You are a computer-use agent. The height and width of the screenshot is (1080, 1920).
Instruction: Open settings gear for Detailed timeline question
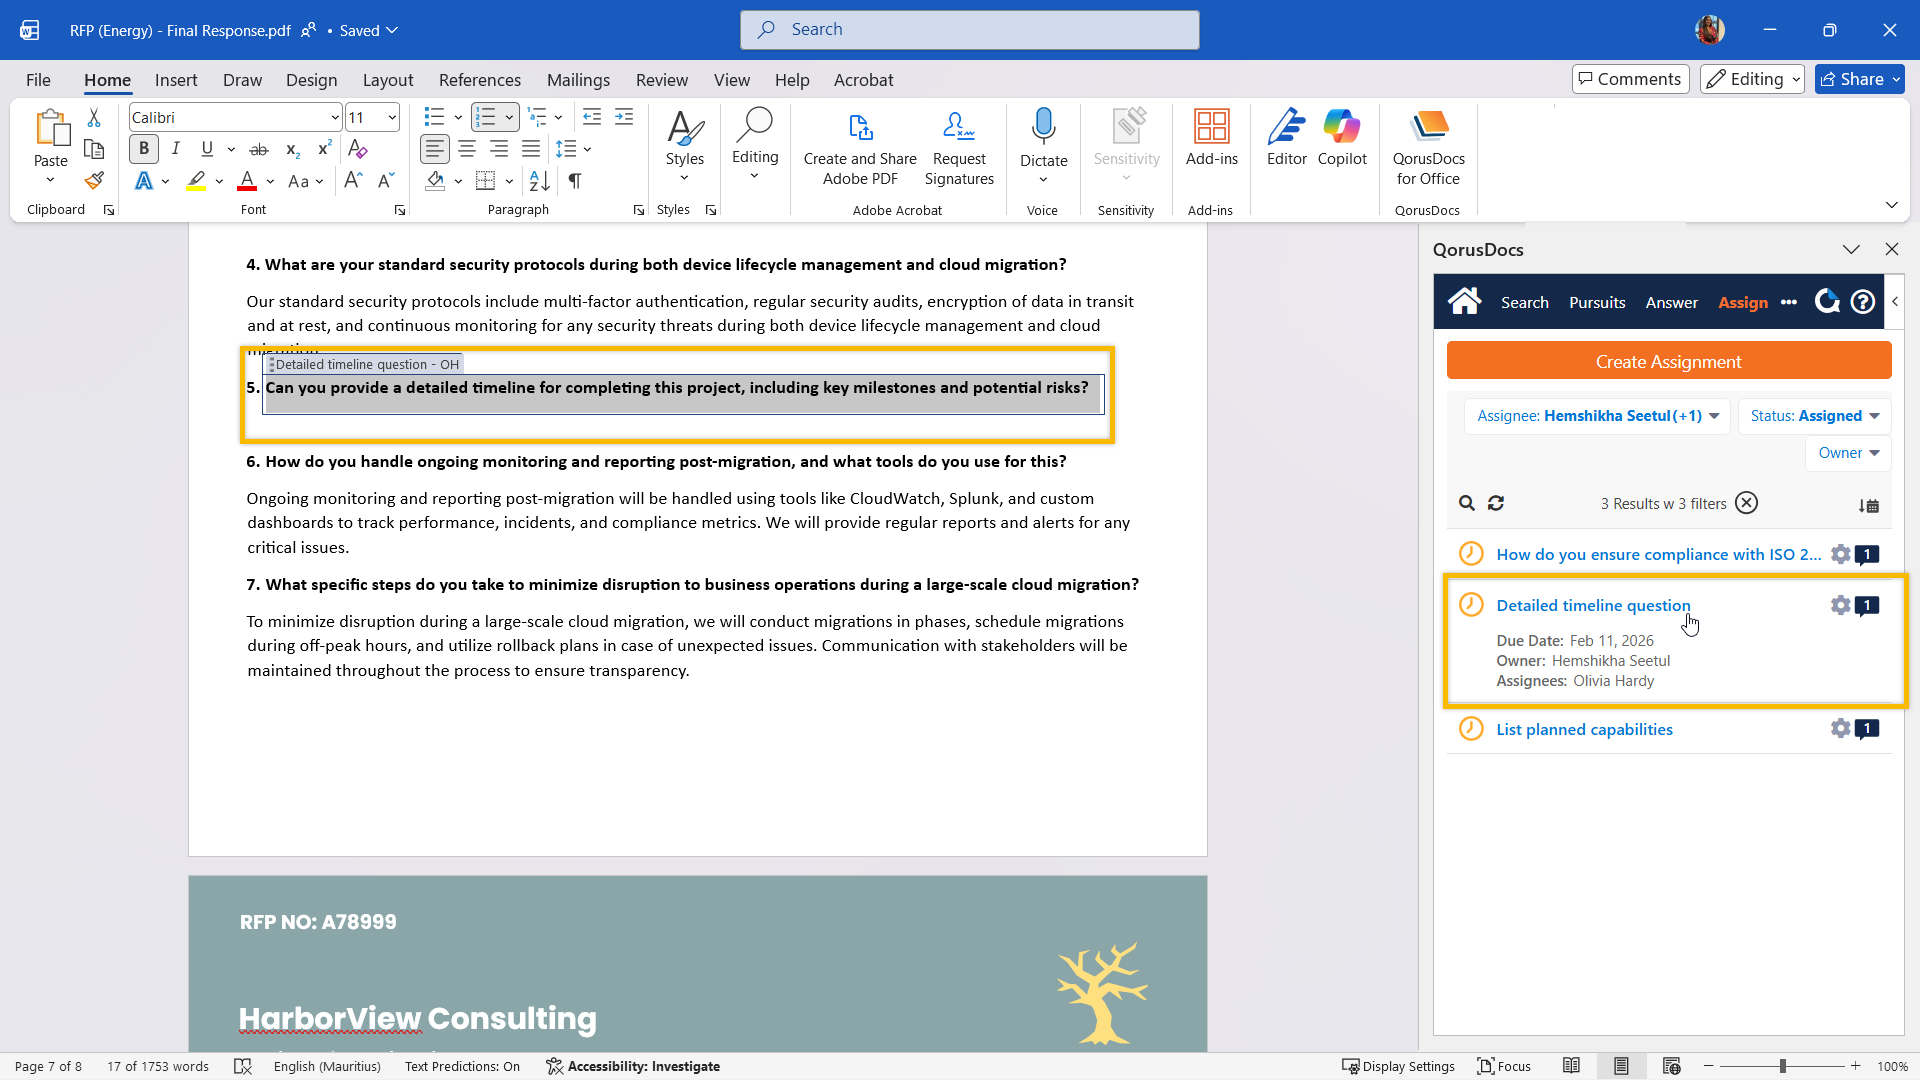click(x=1840, y=605)
